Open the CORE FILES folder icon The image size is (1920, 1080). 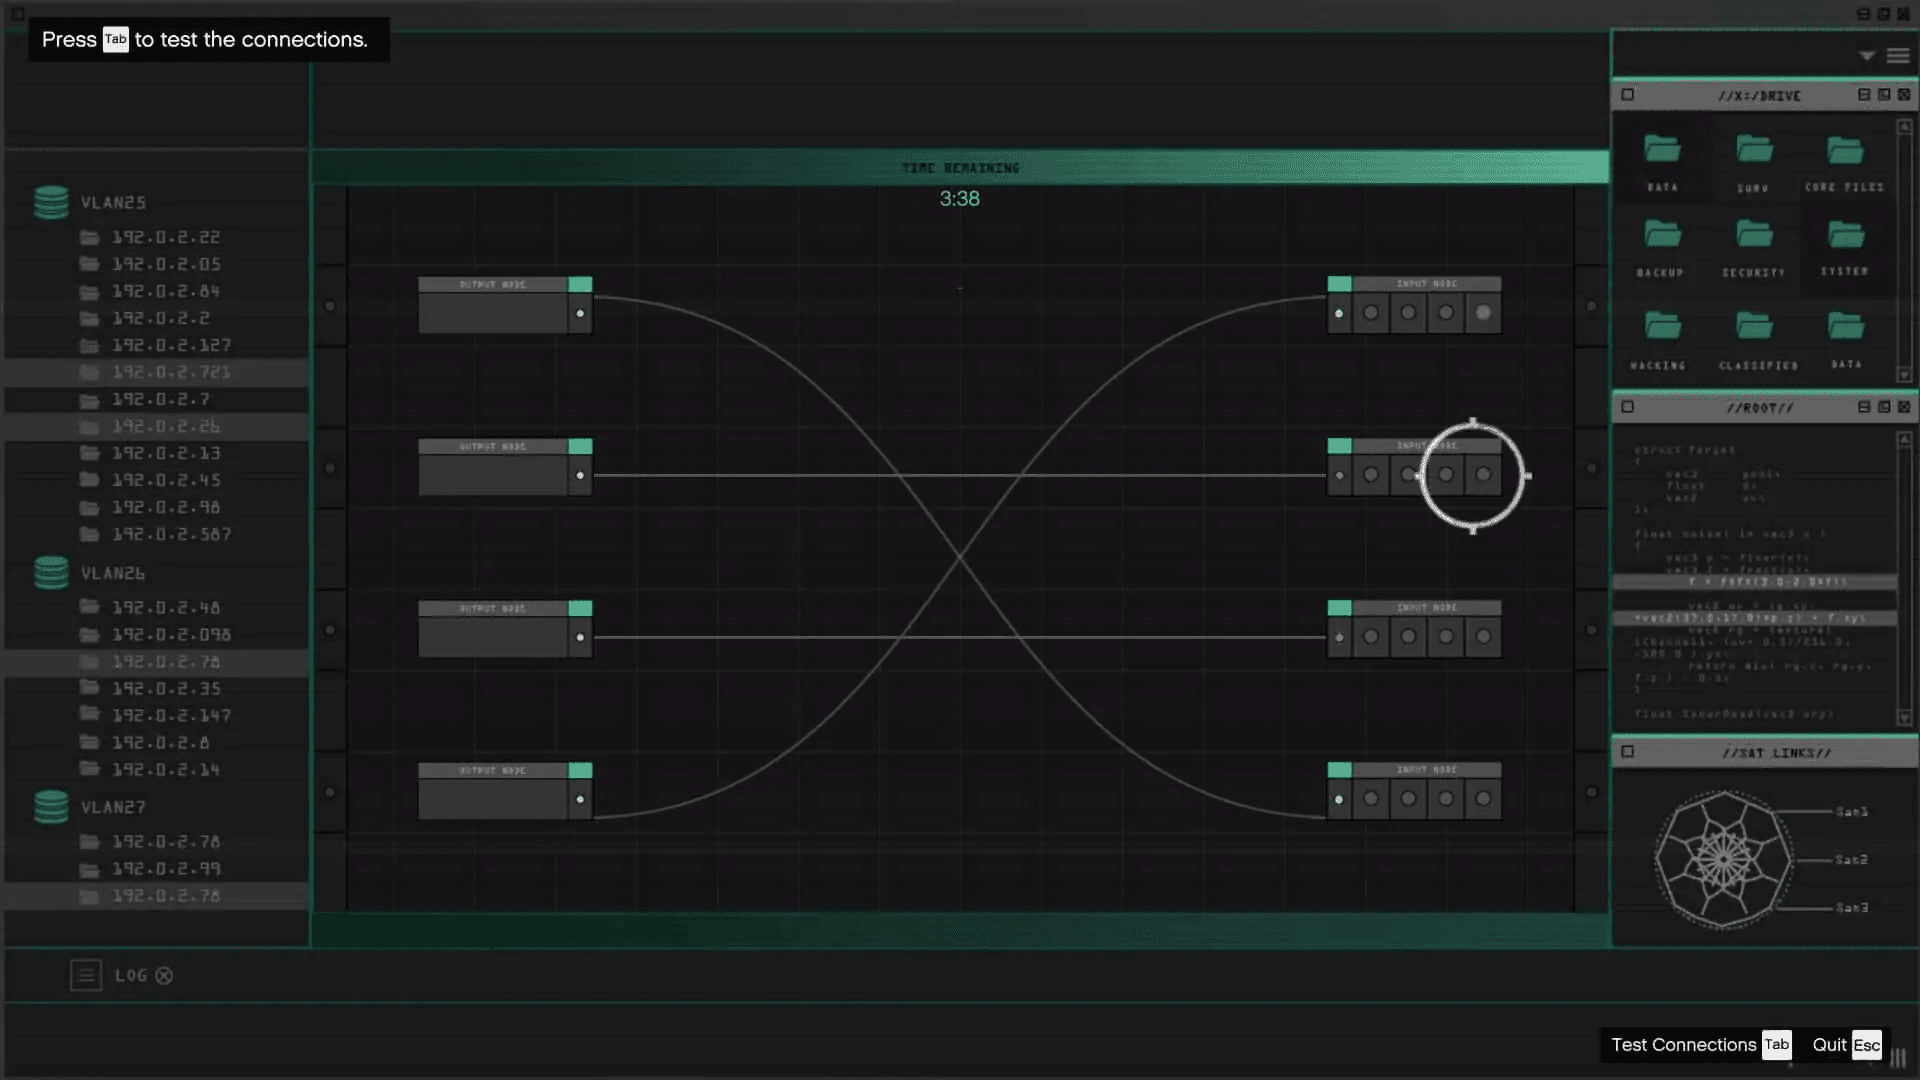pyautogui.click(x=1845, y=151)
